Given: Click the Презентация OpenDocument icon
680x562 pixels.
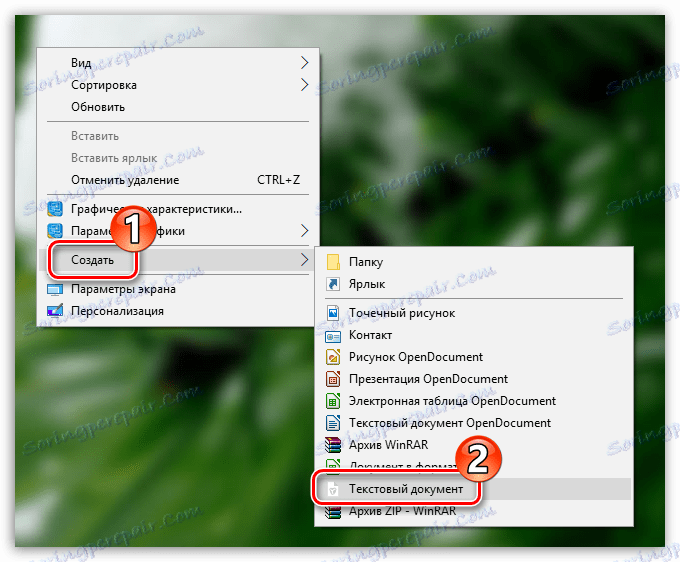Looking at the screenshot, I should tap(333, 379).
